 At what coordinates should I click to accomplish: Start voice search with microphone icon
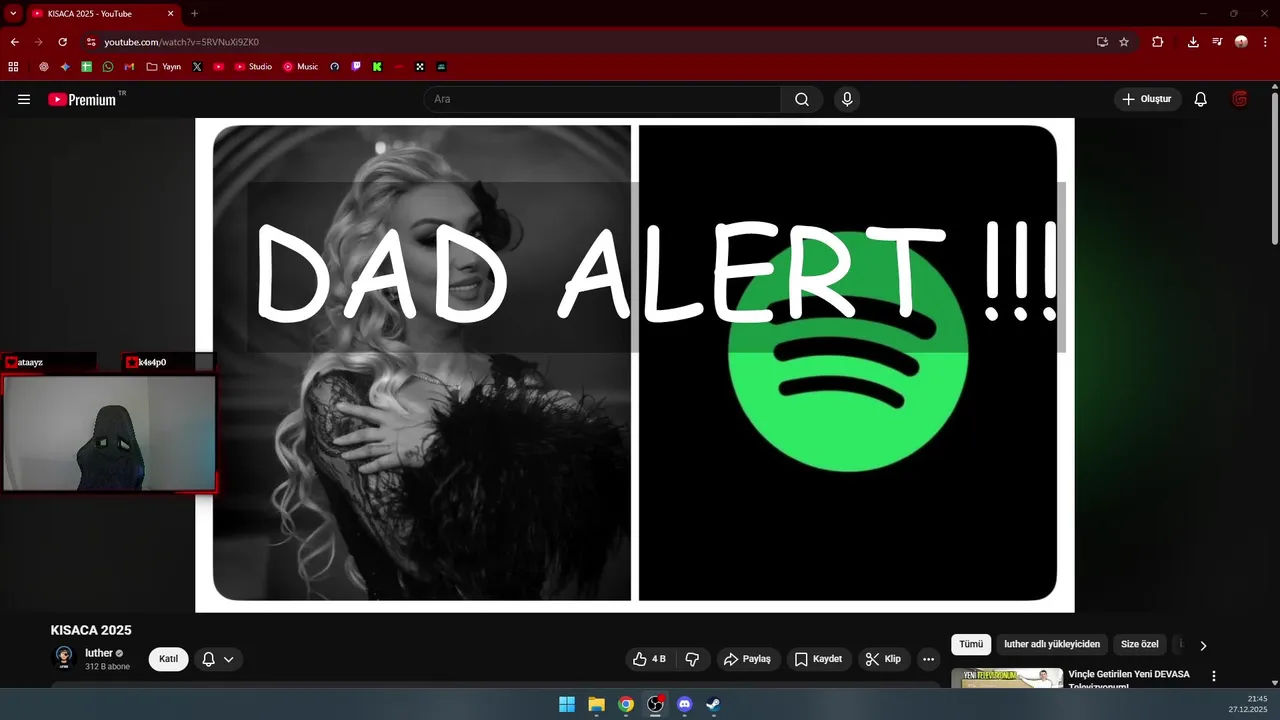(x=847, y=99)
